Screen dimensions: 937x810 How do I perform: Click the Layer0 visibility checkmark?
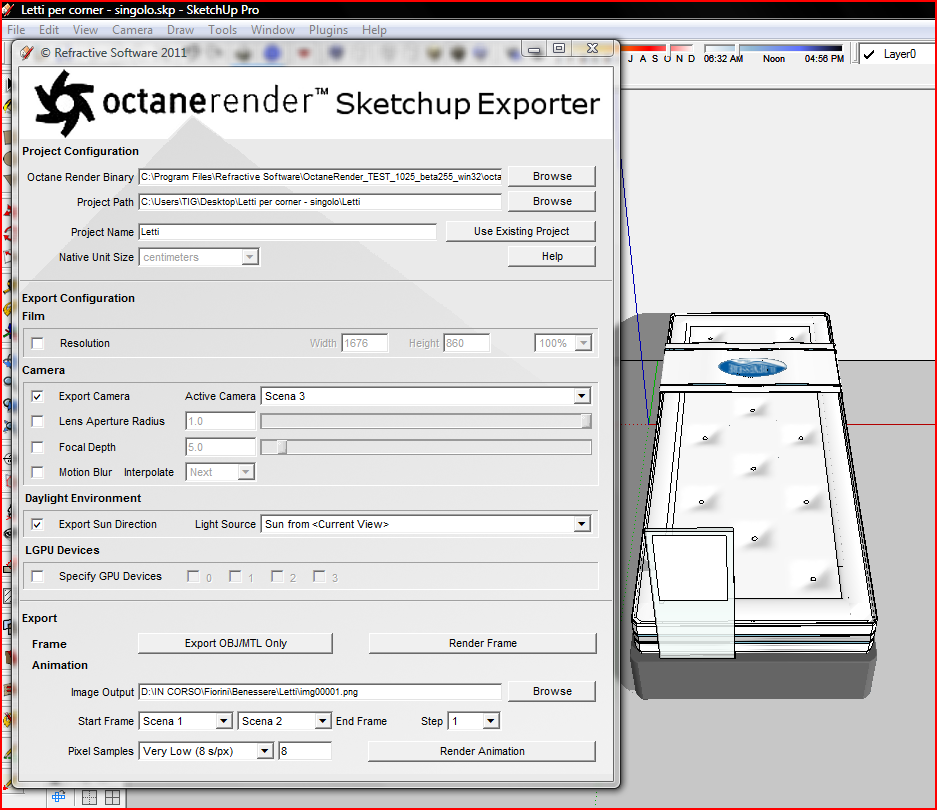(869, 54)
